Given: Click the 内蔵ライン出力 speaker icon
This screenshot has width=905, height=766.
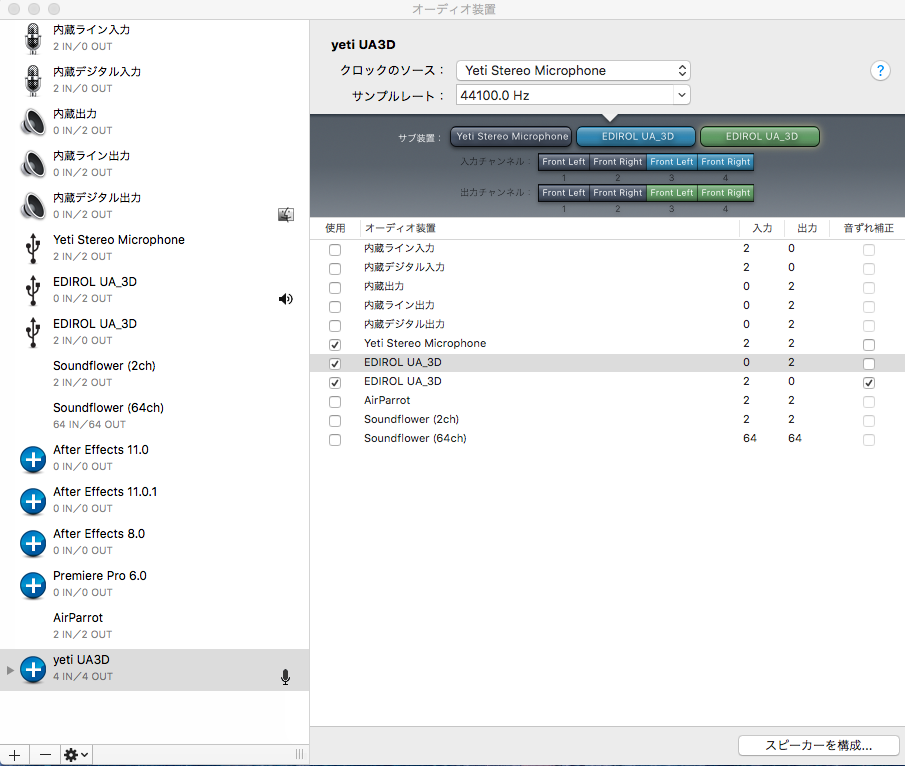Looking at the screenshot, I should 33,165.
